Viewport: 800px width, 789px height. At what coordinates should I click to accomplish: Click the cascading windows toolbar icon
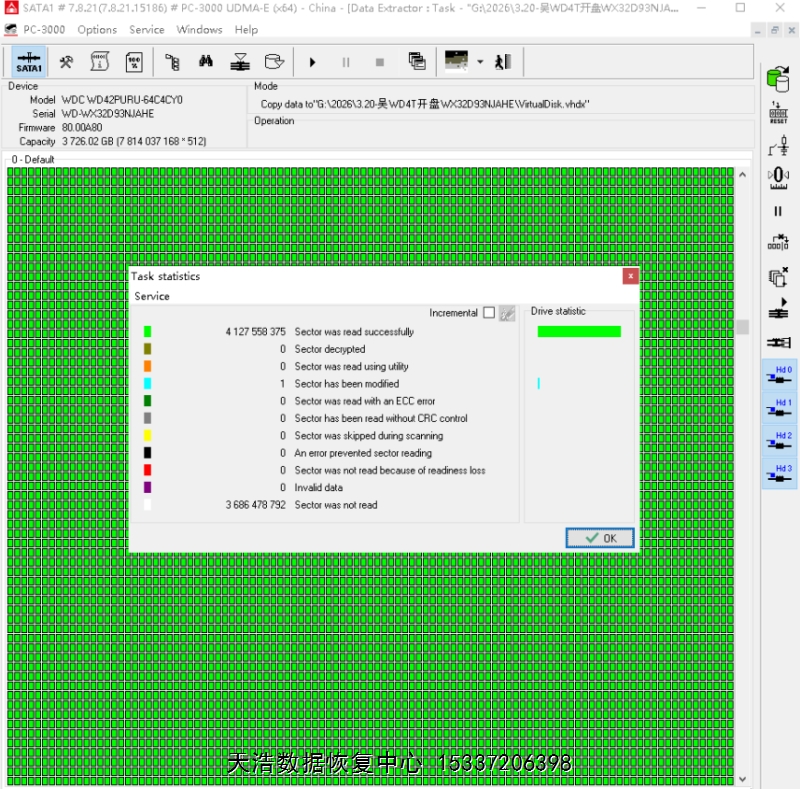[x=417, y=62]
